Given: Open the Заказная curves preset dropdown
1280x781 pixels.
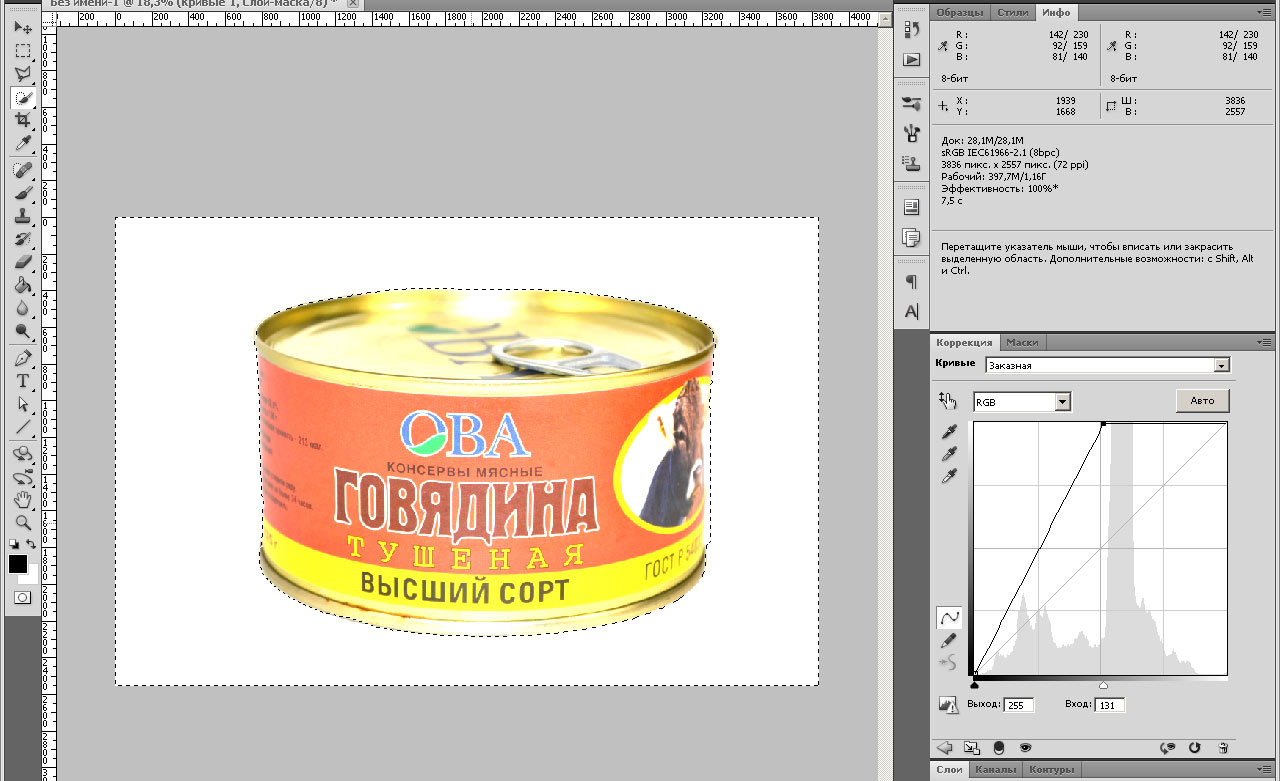Looking at the screenshot, I should (x=1108, y=365).
